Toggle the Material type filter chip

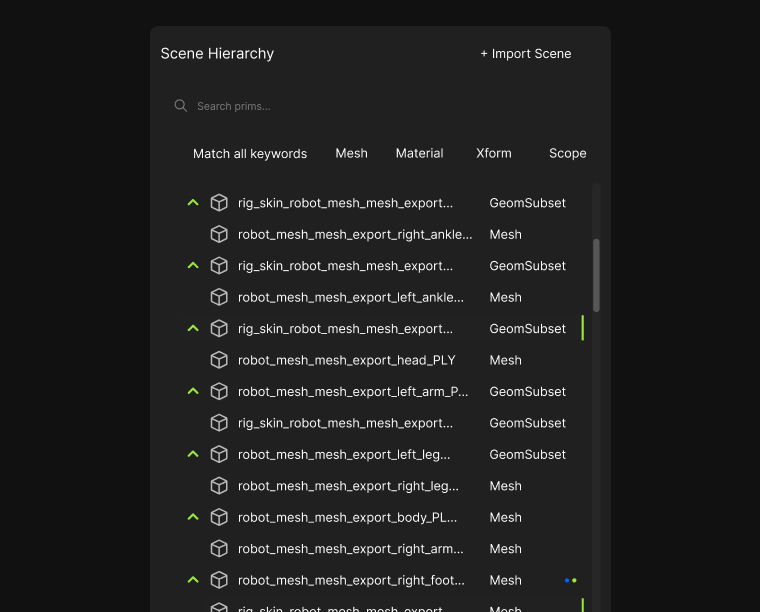(419, 154)
